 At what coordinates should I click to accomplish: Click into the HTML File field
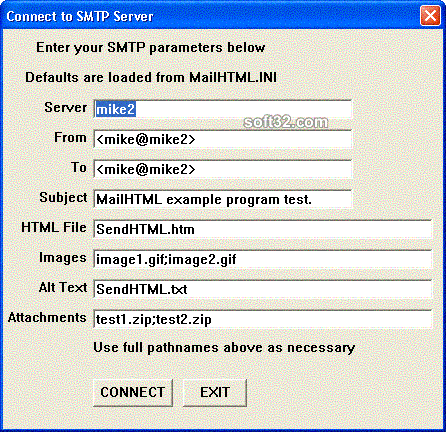click(x=263, y=229)
